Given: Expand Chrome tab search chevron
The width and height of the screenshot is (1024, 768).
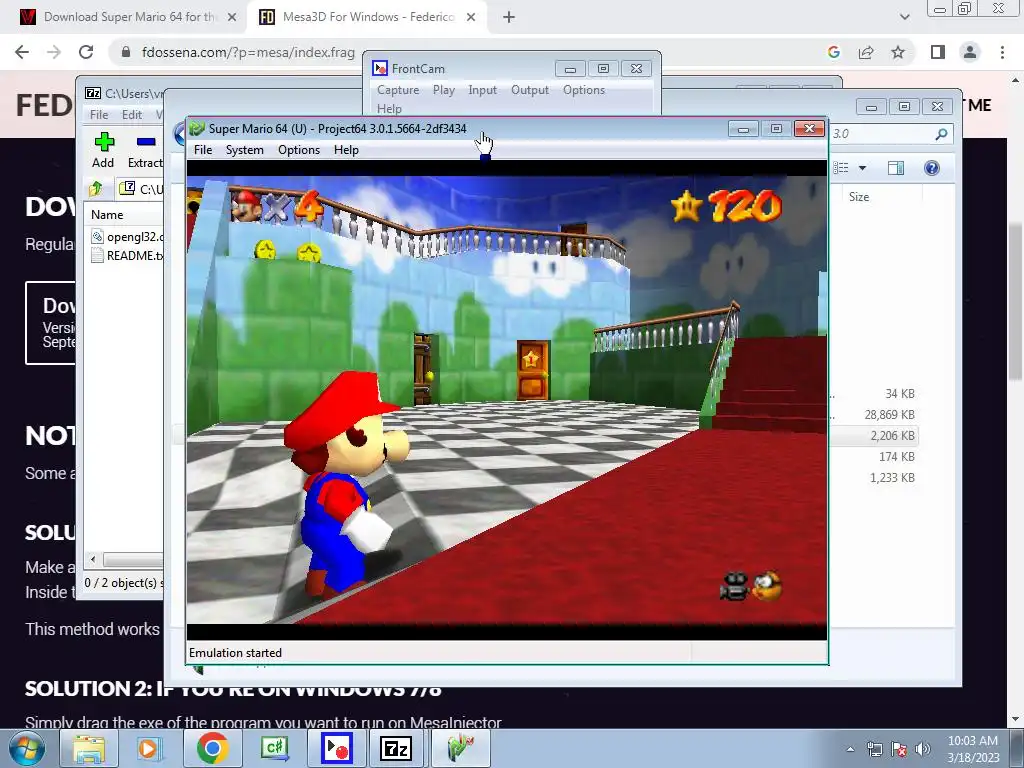Looking at the screenshot, I should [x=904, y=17].
